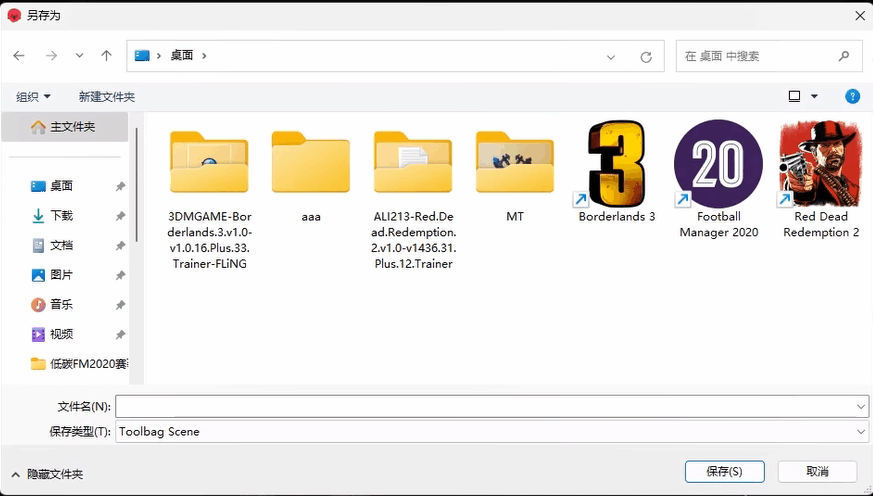Select the aaa folder
The image size is (873, 496).
click(x=311, y=177)
